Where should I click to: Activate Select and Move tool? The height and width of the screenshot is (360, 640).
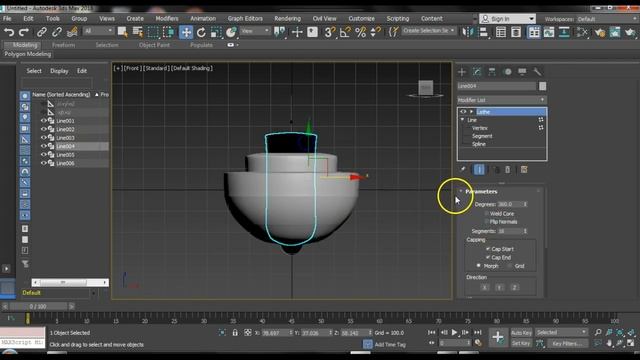click(186, 32)
